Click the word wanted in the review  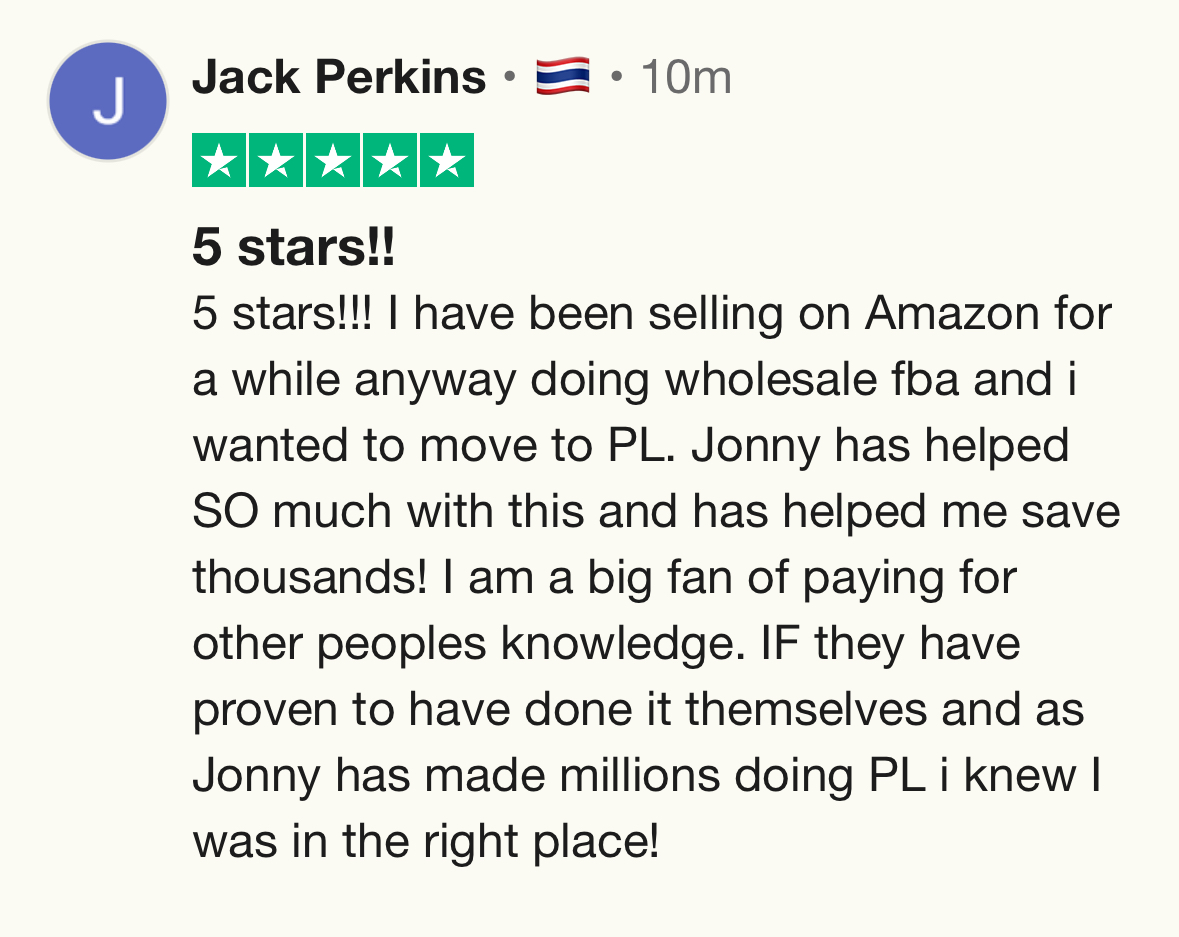pyautogui.click(x=270, y=445)
